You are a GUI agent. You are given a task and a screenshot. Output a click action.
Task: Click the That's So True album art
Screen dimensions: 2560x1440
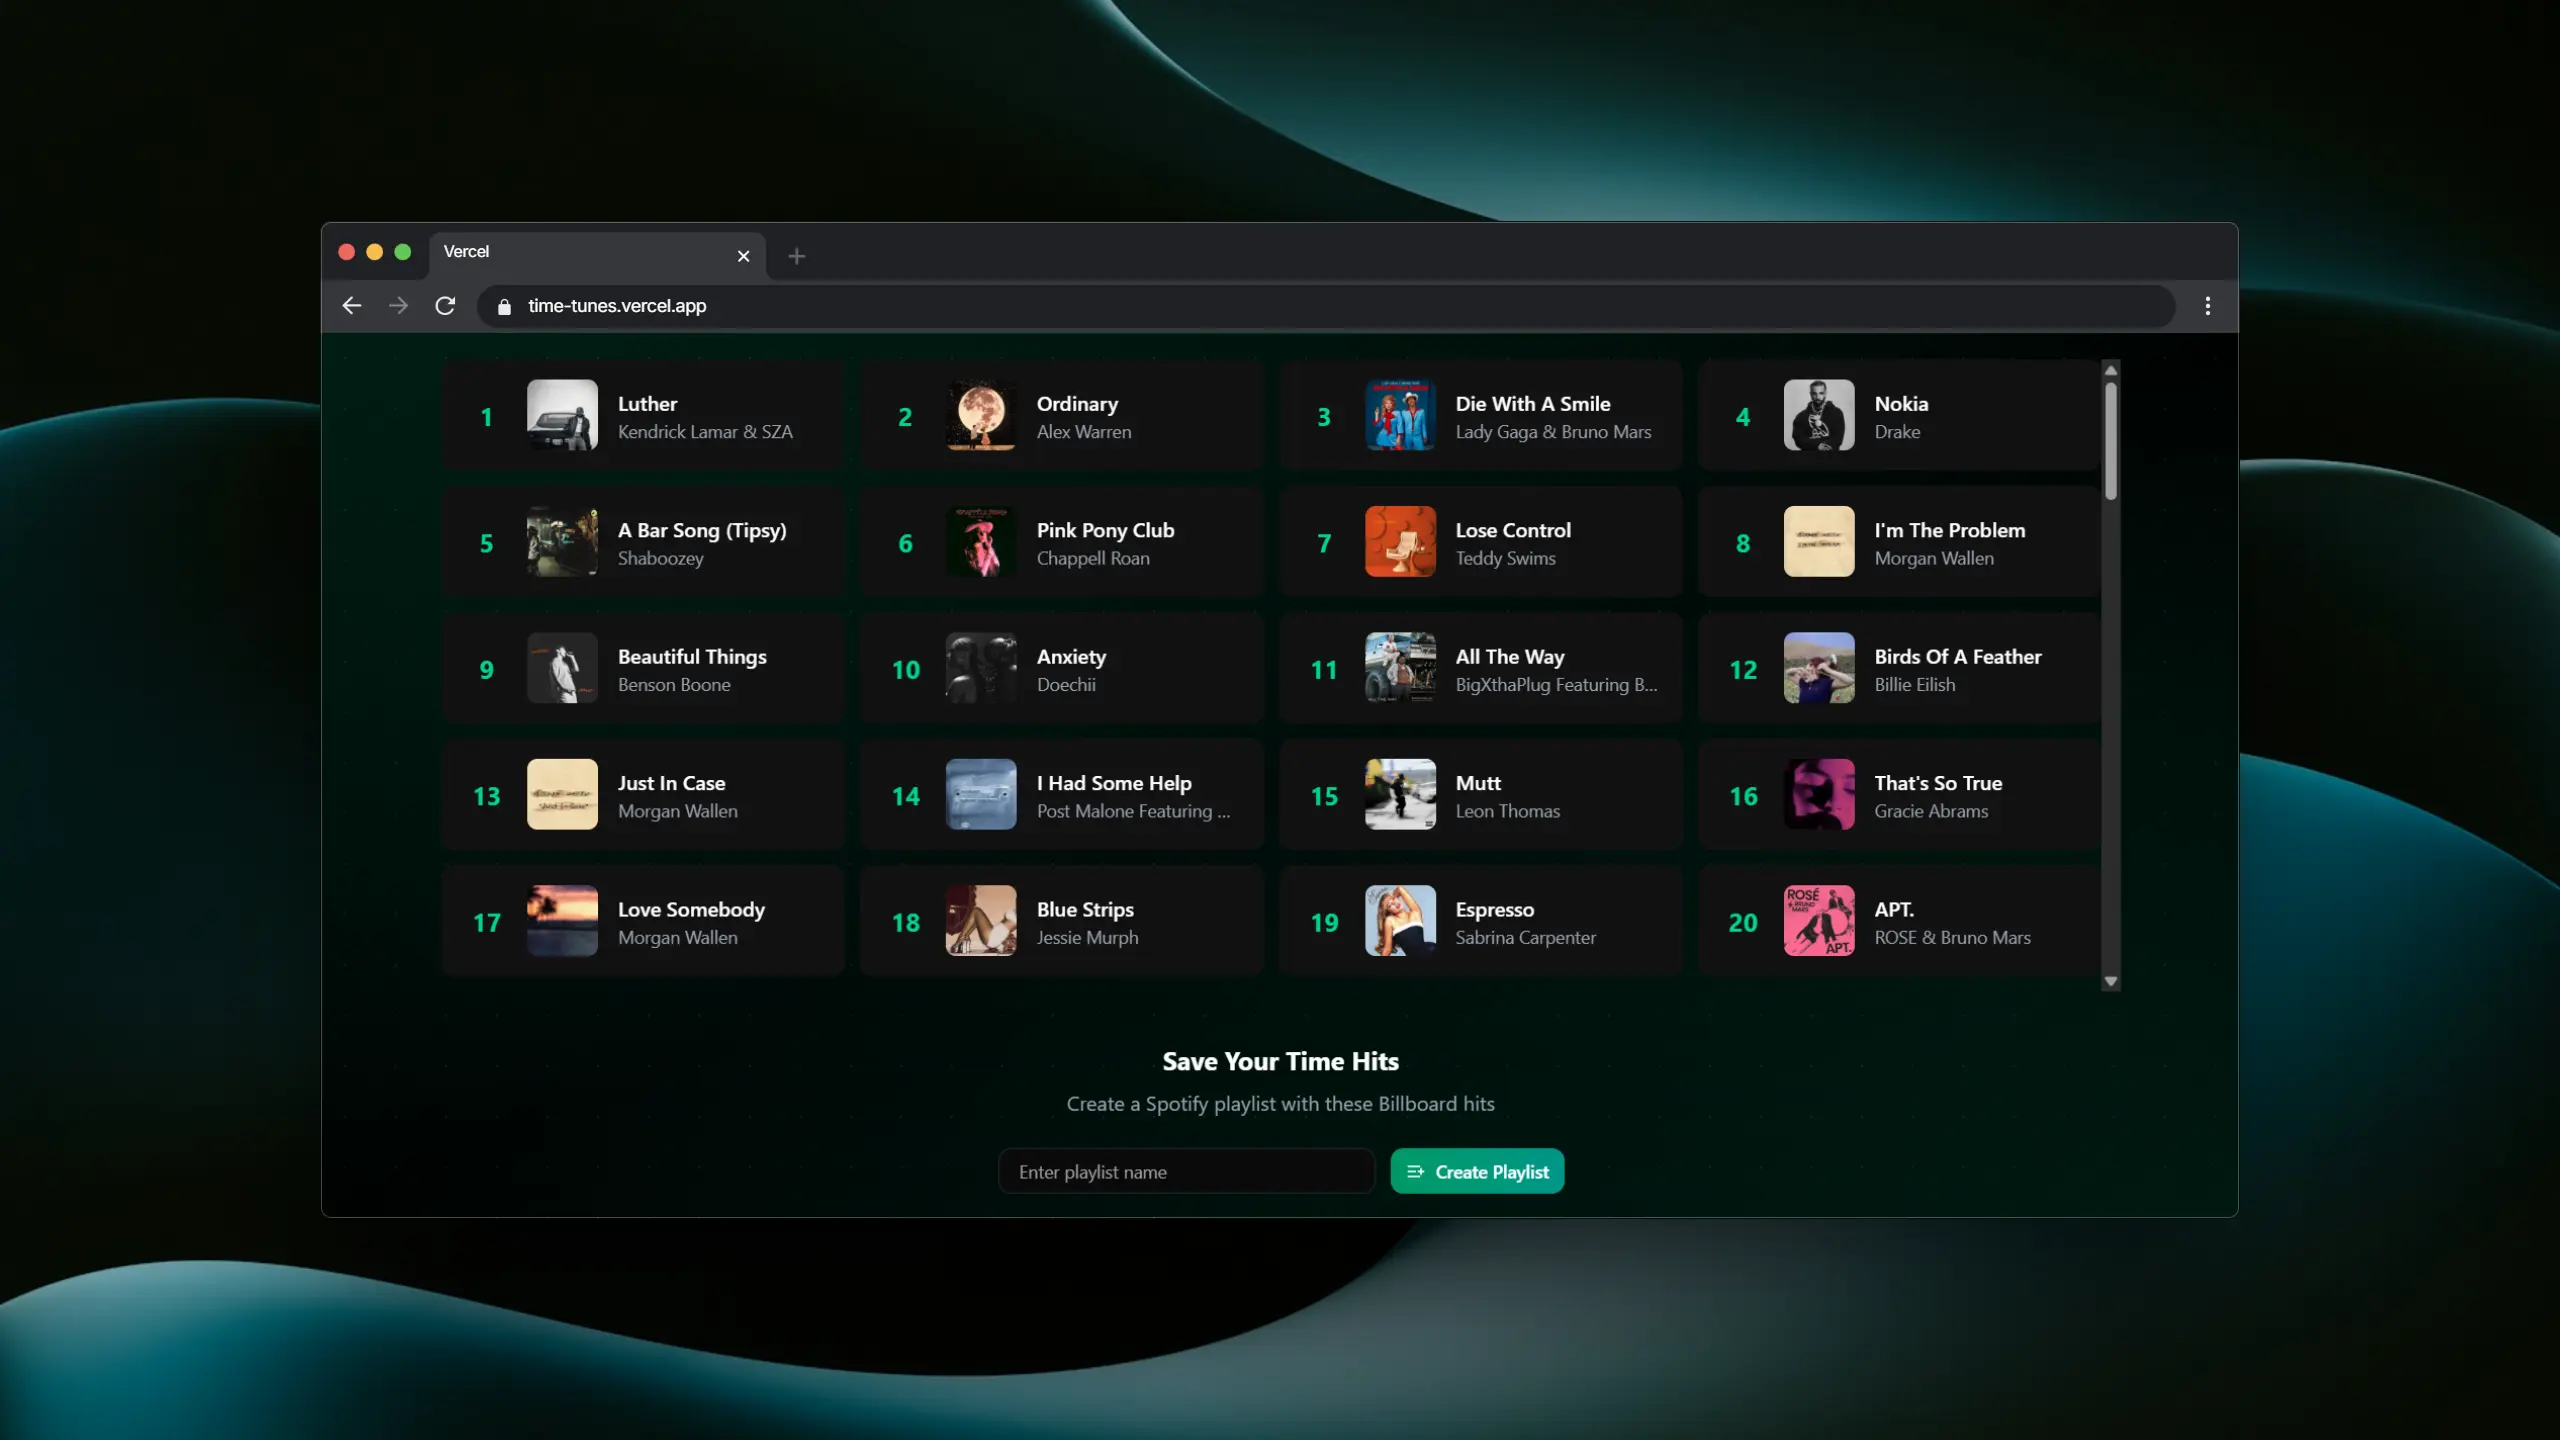tap(1819, 794)
